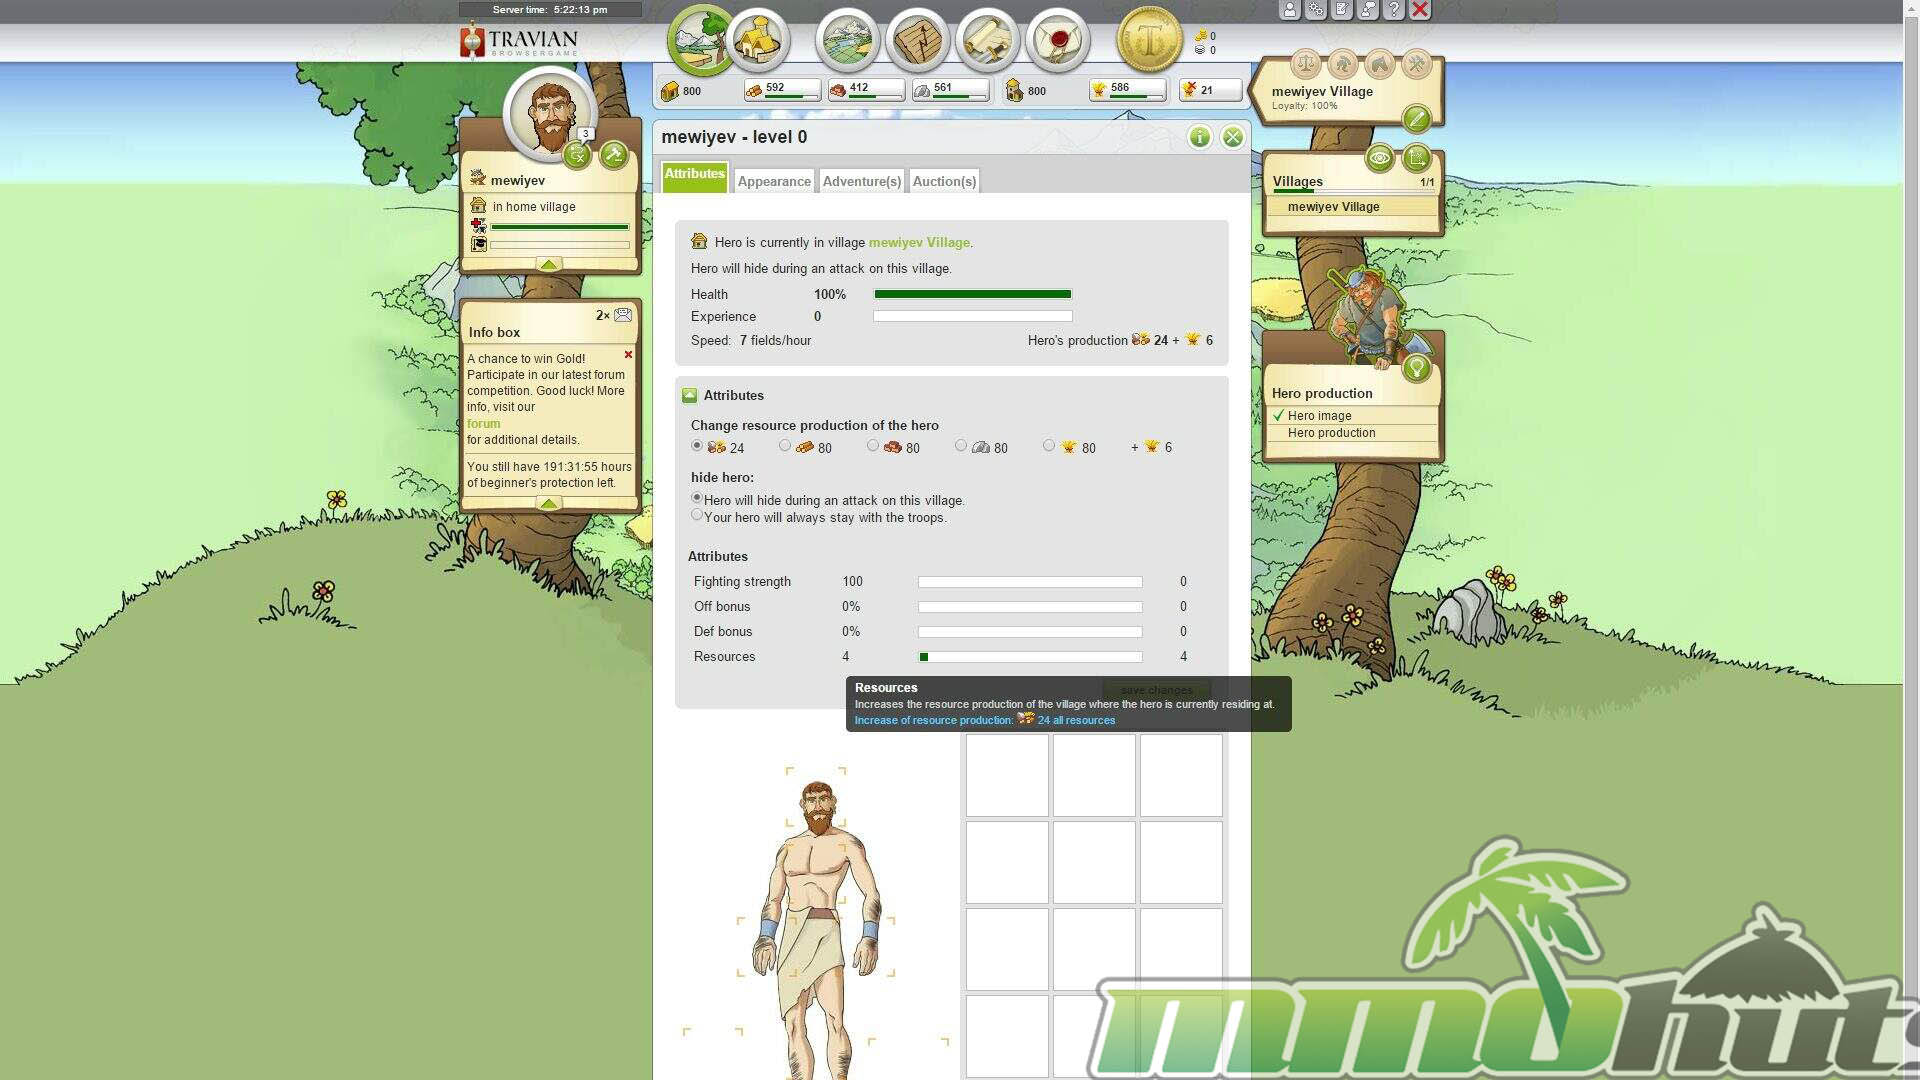The width and height of the screenshot is (1920, 1080).
Task: Switch to the Auction(s) tab
Action: 944,181
